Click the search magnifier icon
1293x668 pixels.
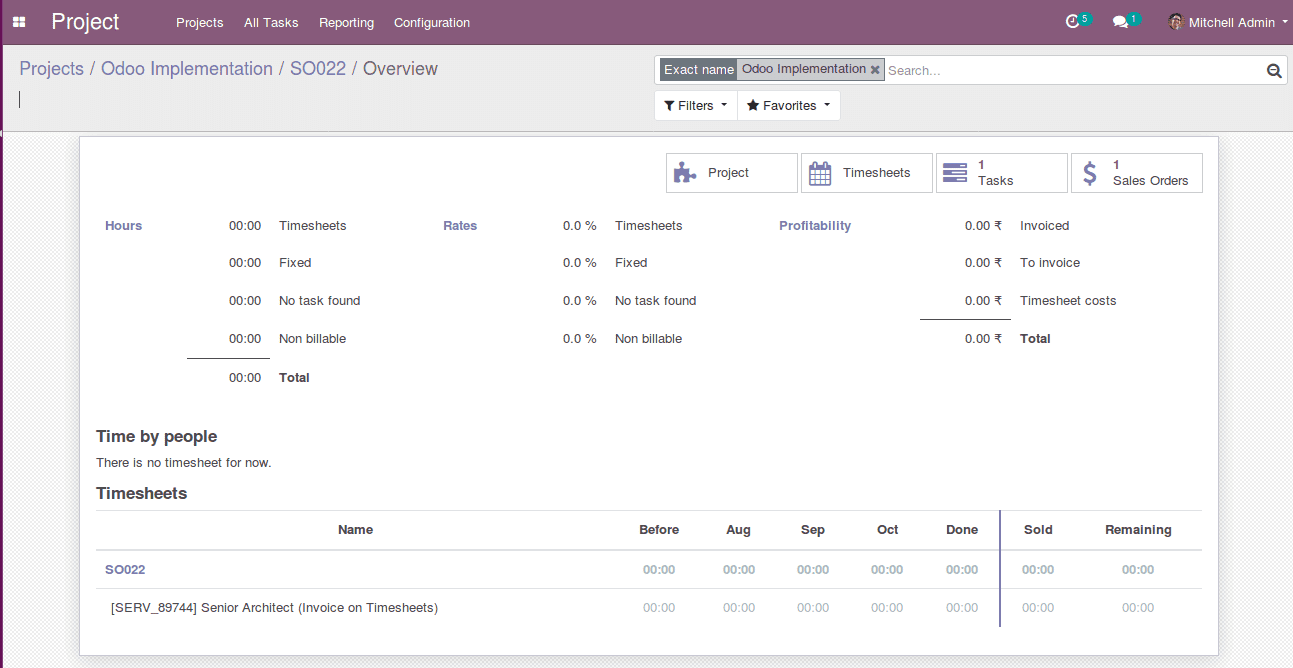(1274, 71)
